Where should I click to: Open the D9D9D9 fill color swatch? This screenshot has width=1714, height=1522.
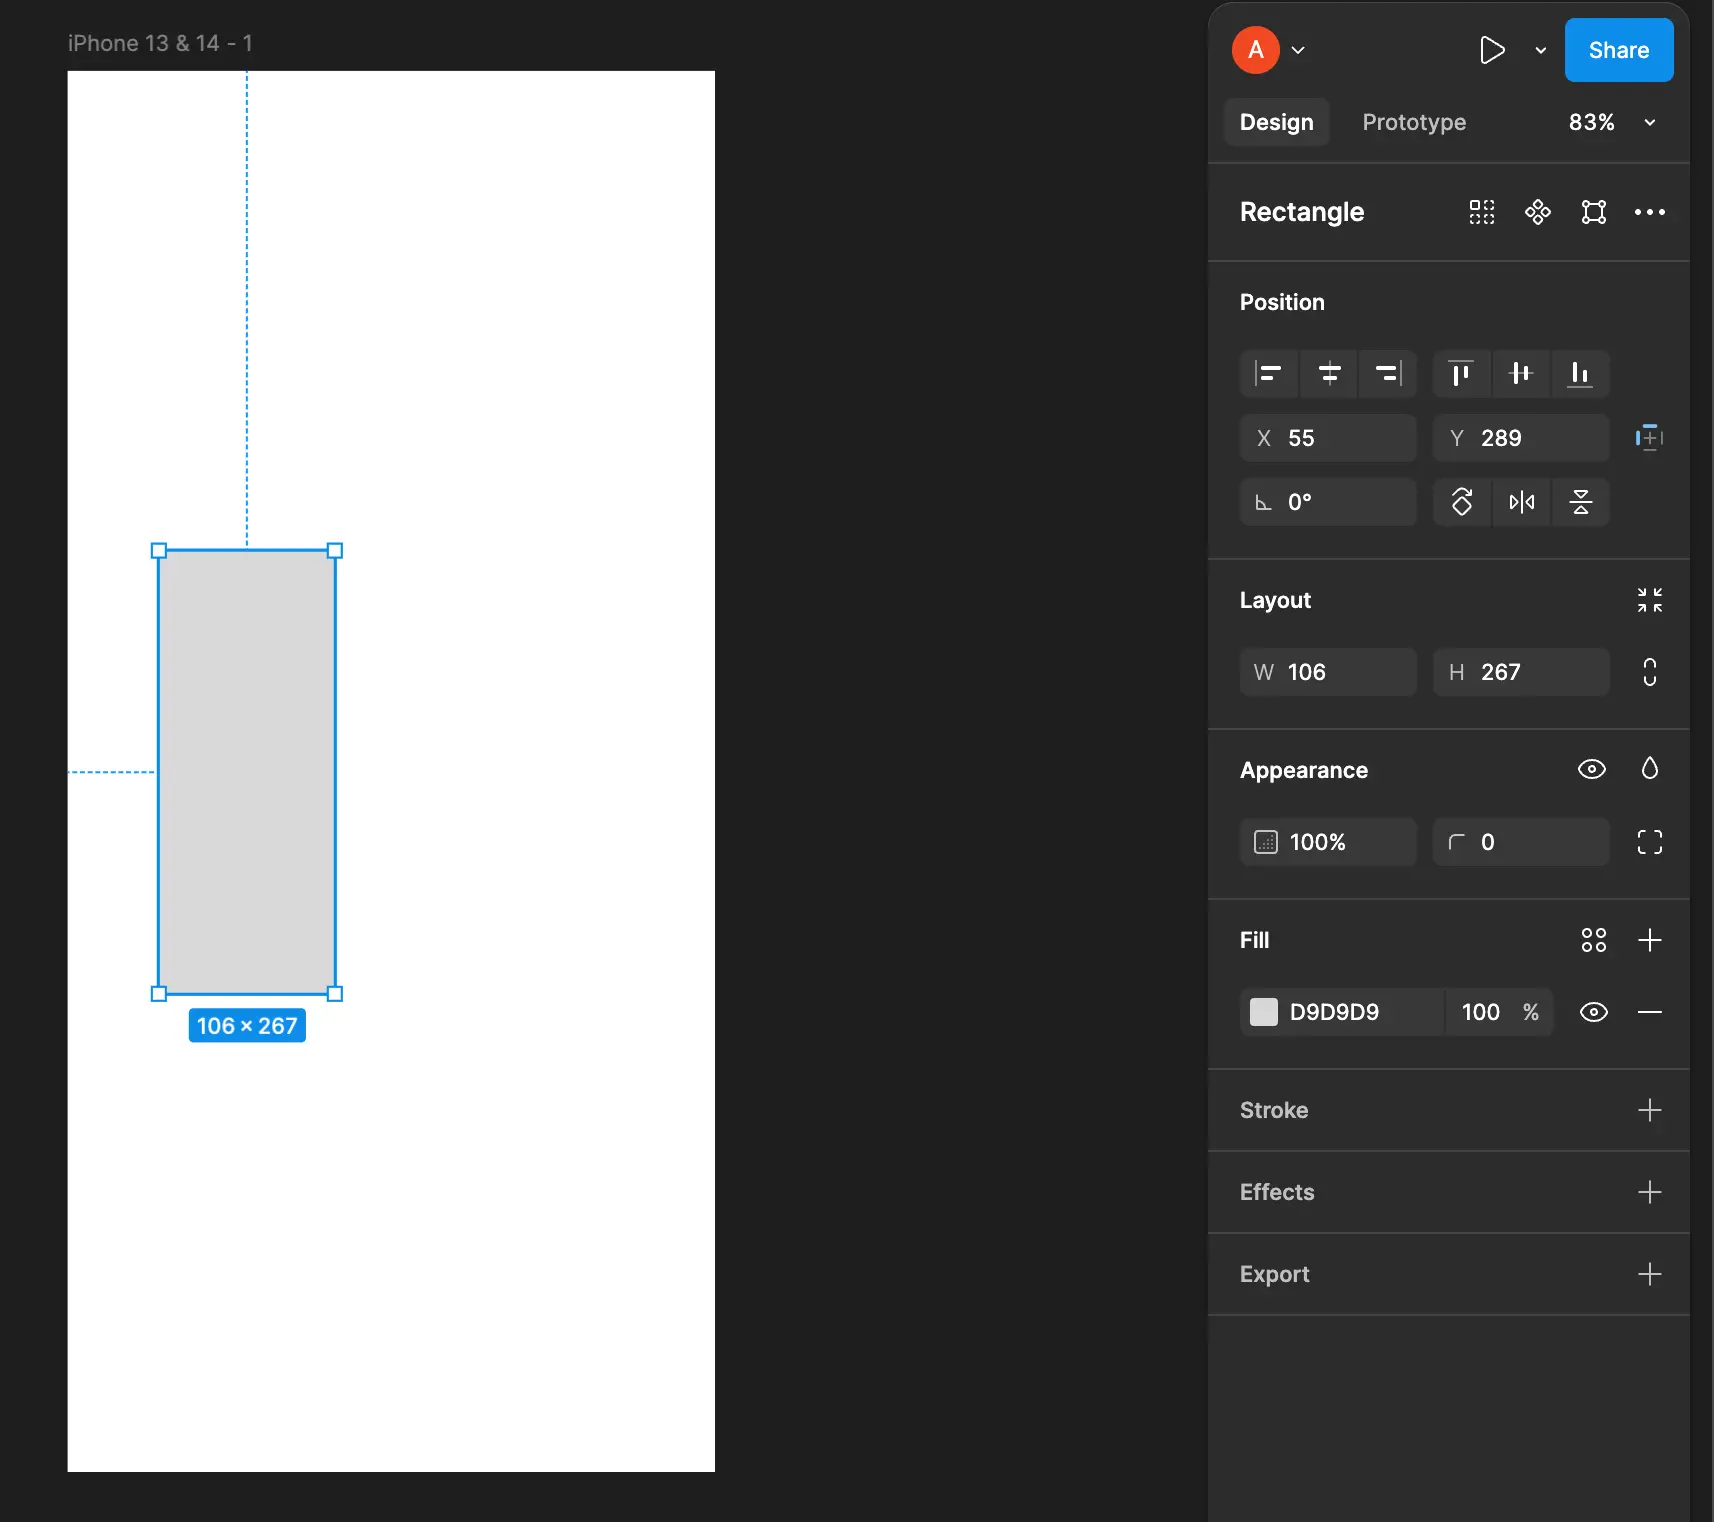click(x=1264, y=1012)
